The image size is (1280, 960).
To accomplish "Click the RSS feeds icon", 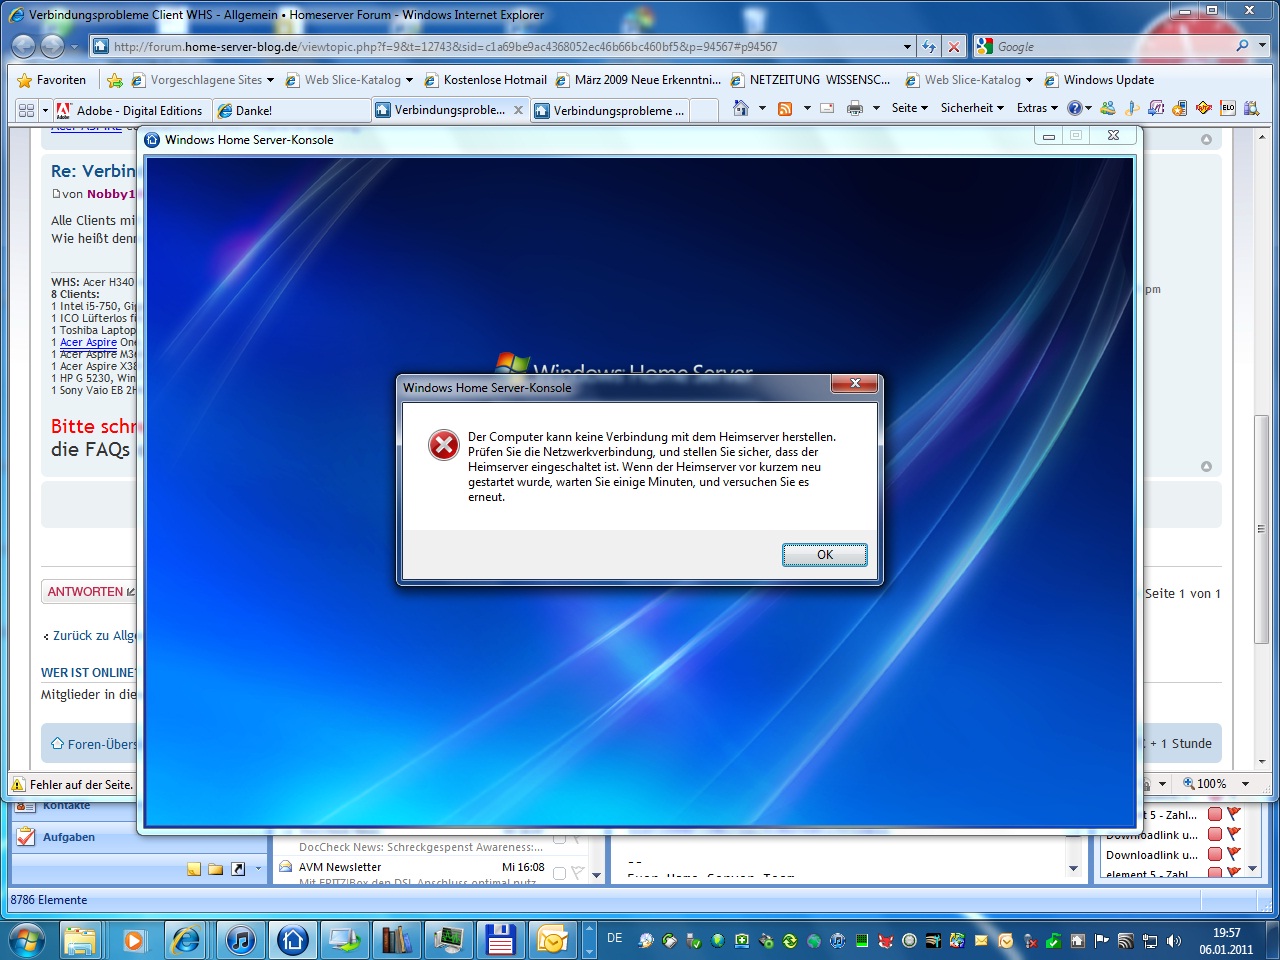I will point(786,108).
